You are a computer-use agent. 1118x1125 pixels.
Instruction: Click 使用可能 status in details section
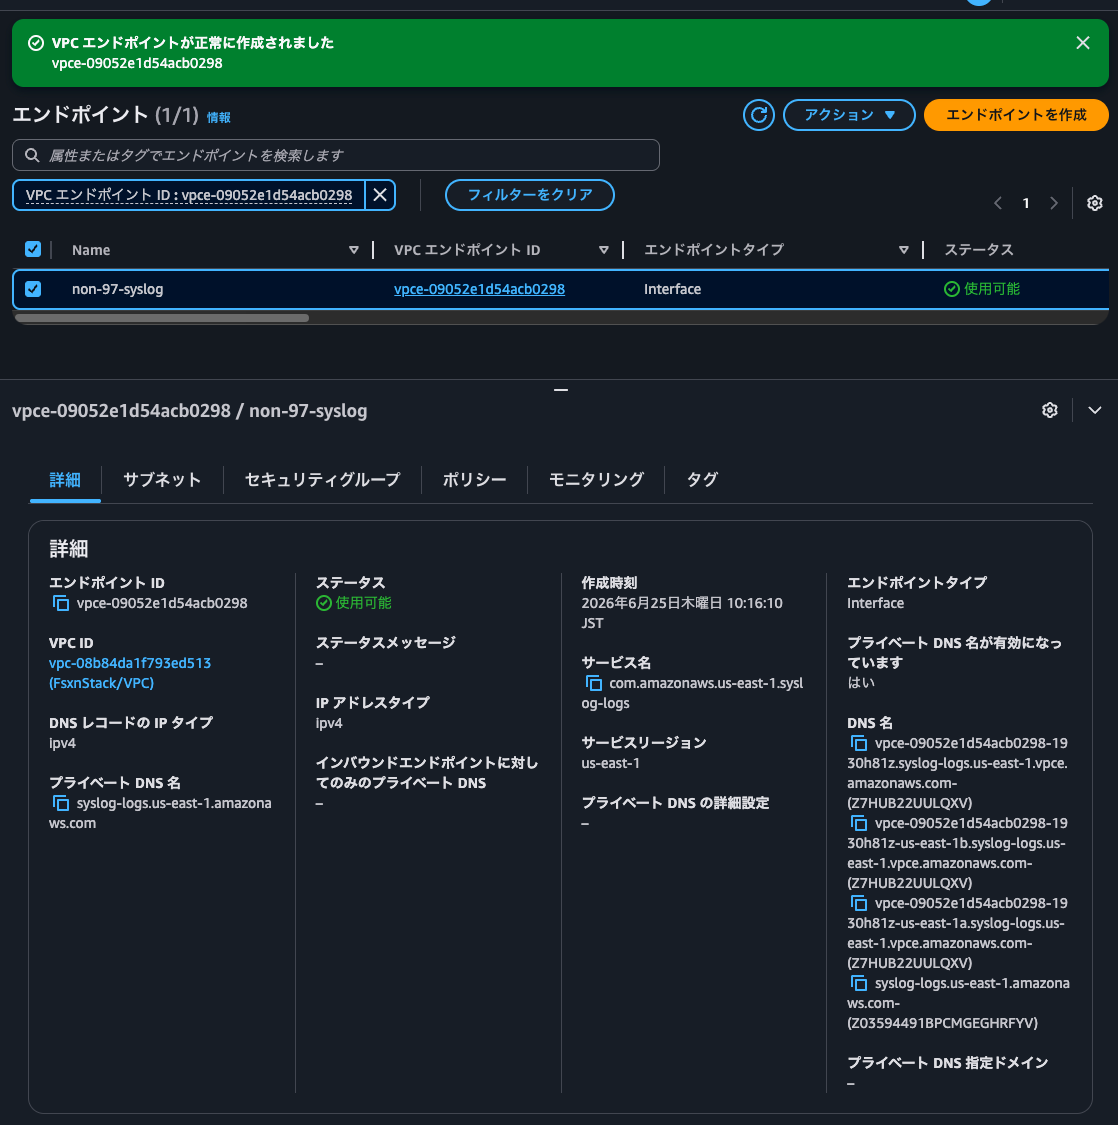click(354, 603)
